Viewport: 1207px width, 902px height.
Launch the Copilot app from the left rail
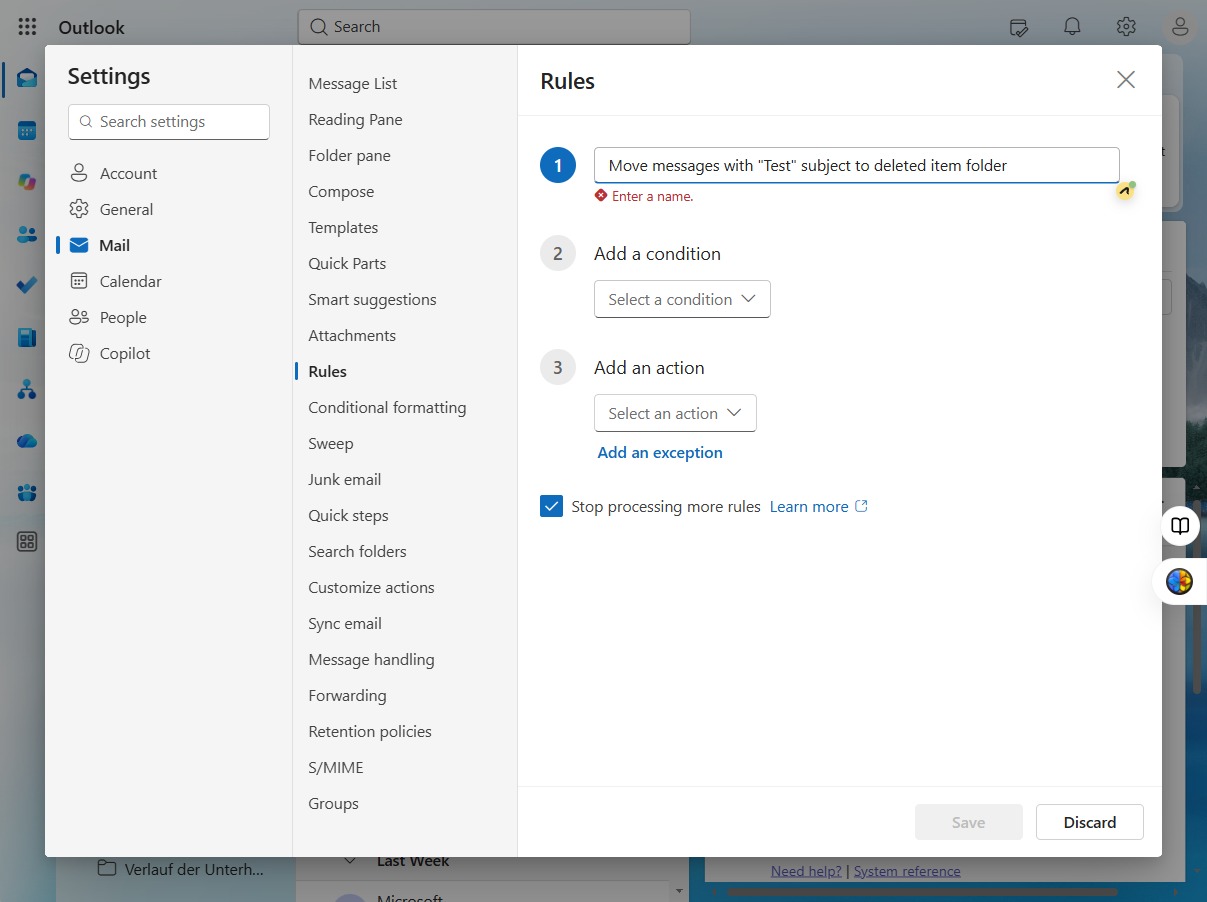tap(27, 182)
